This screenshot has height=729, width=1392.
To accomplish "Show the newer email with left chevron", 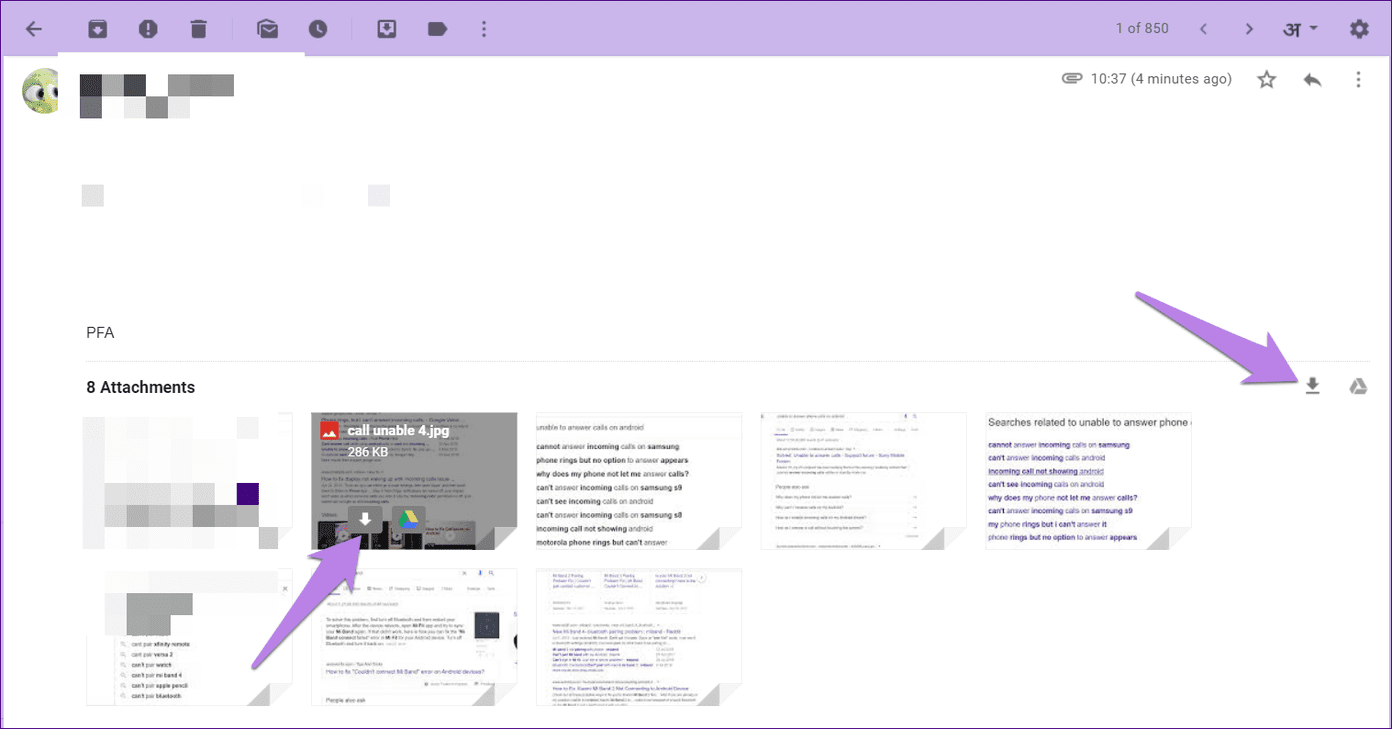I will [x=1203, y=29].
